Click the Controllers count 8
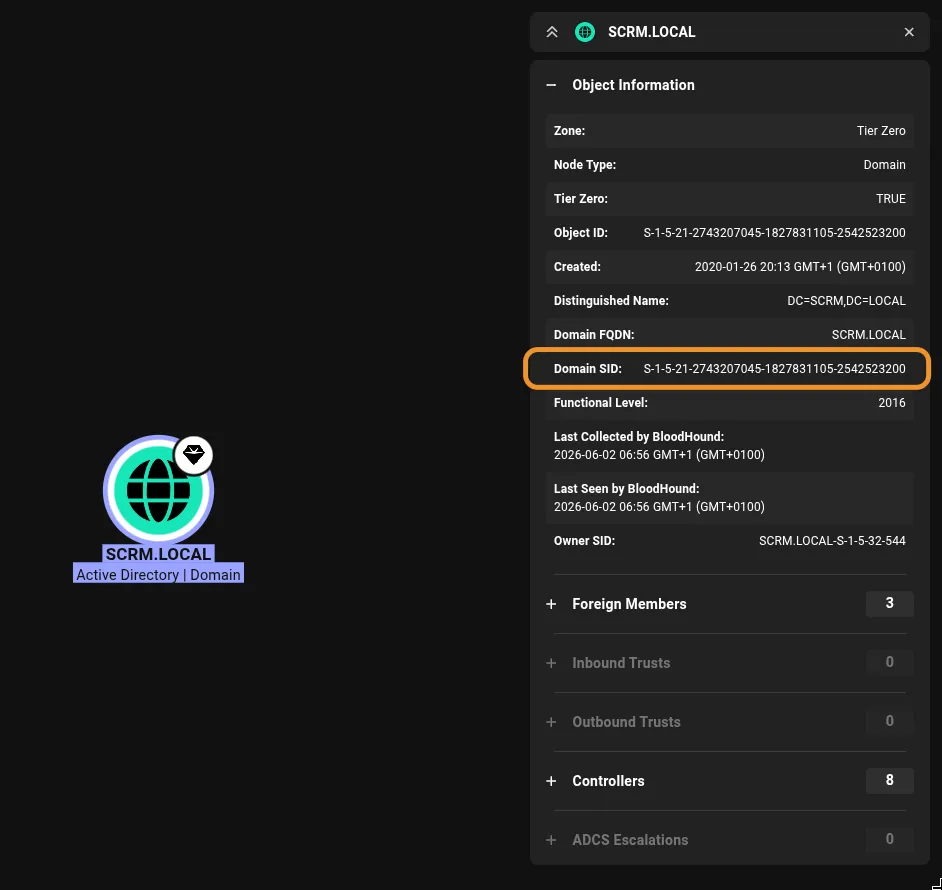This screenshot has width=942, height=890. [x=889, y=780]
